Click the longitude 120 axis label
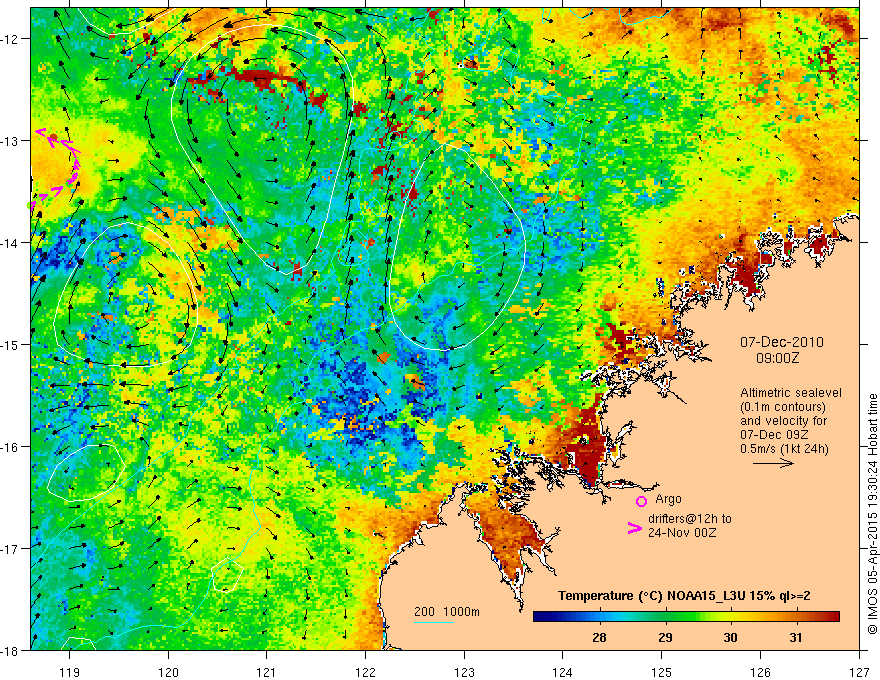This screenshot has height=680, width=880. (x=168, y=672)
